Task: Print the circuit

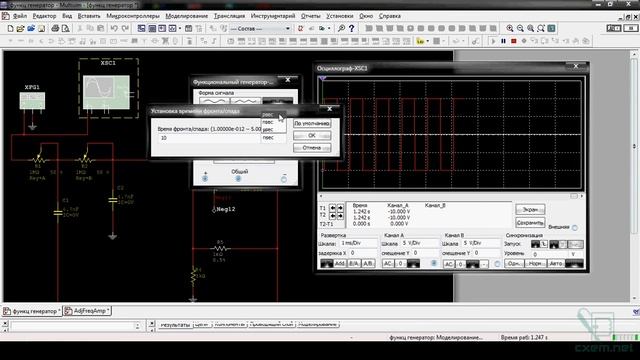Action: point(55,29)
